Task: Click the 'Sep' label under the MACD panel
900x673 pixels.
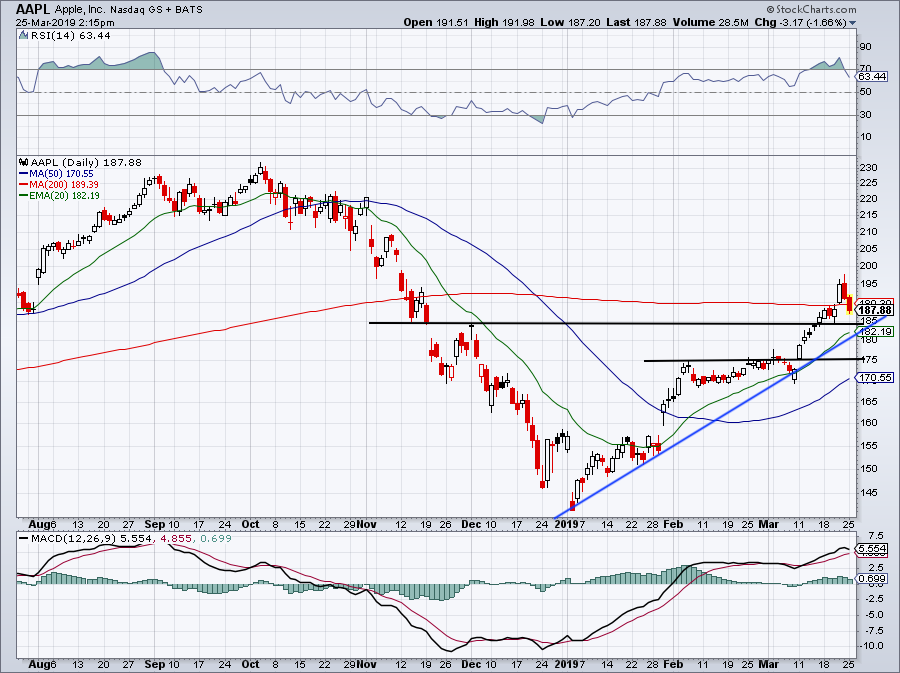Action: click(x=154, y=664)
